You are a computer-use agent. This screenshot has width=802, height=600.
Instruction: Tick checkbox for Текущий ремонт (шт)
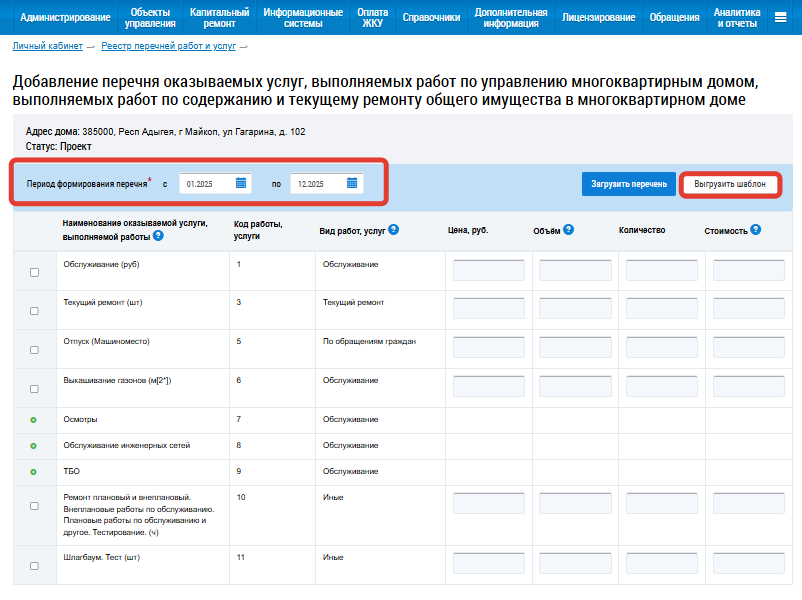(x=34, y=311)
